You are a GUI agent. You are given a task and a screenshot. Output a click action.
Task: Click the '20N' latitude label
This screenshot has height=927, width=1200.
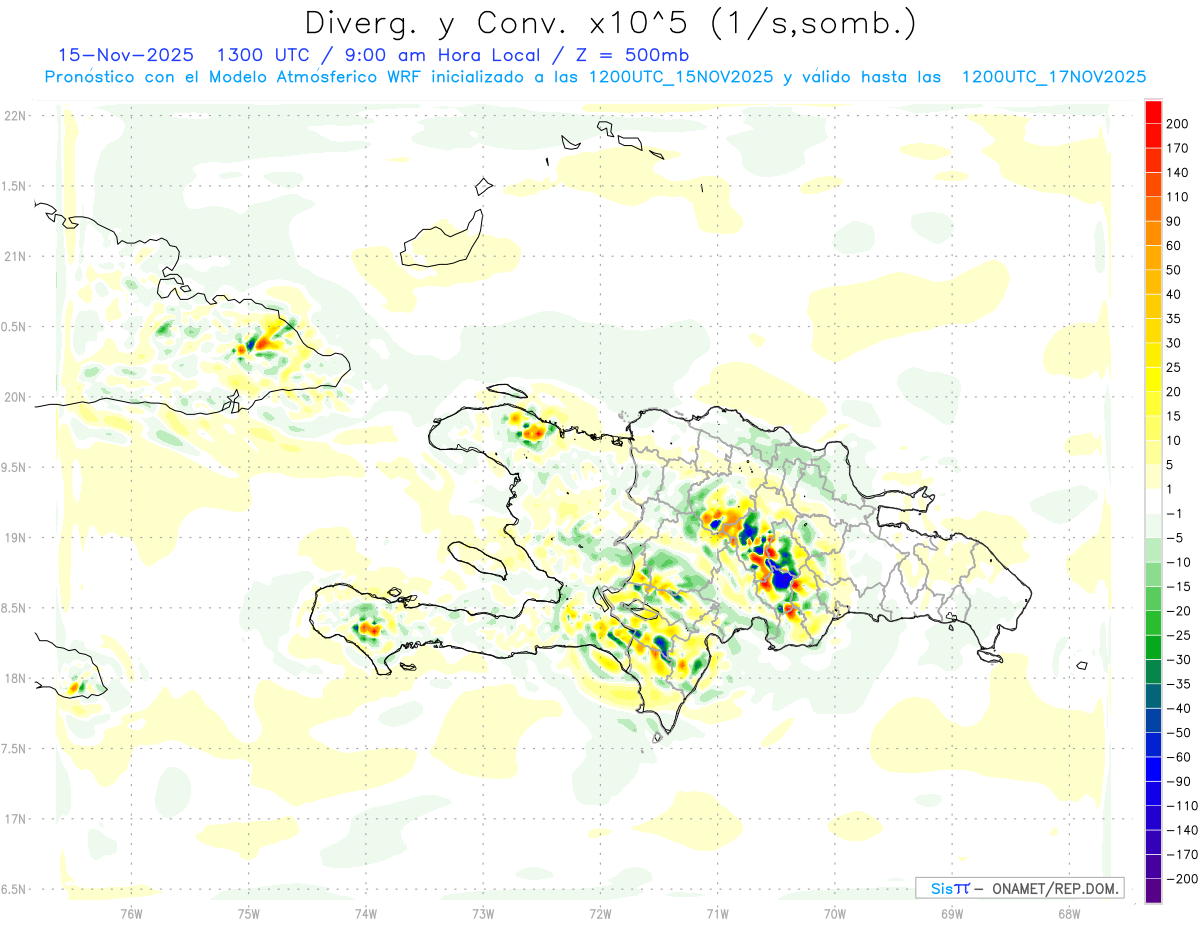[x=14, y=398]
